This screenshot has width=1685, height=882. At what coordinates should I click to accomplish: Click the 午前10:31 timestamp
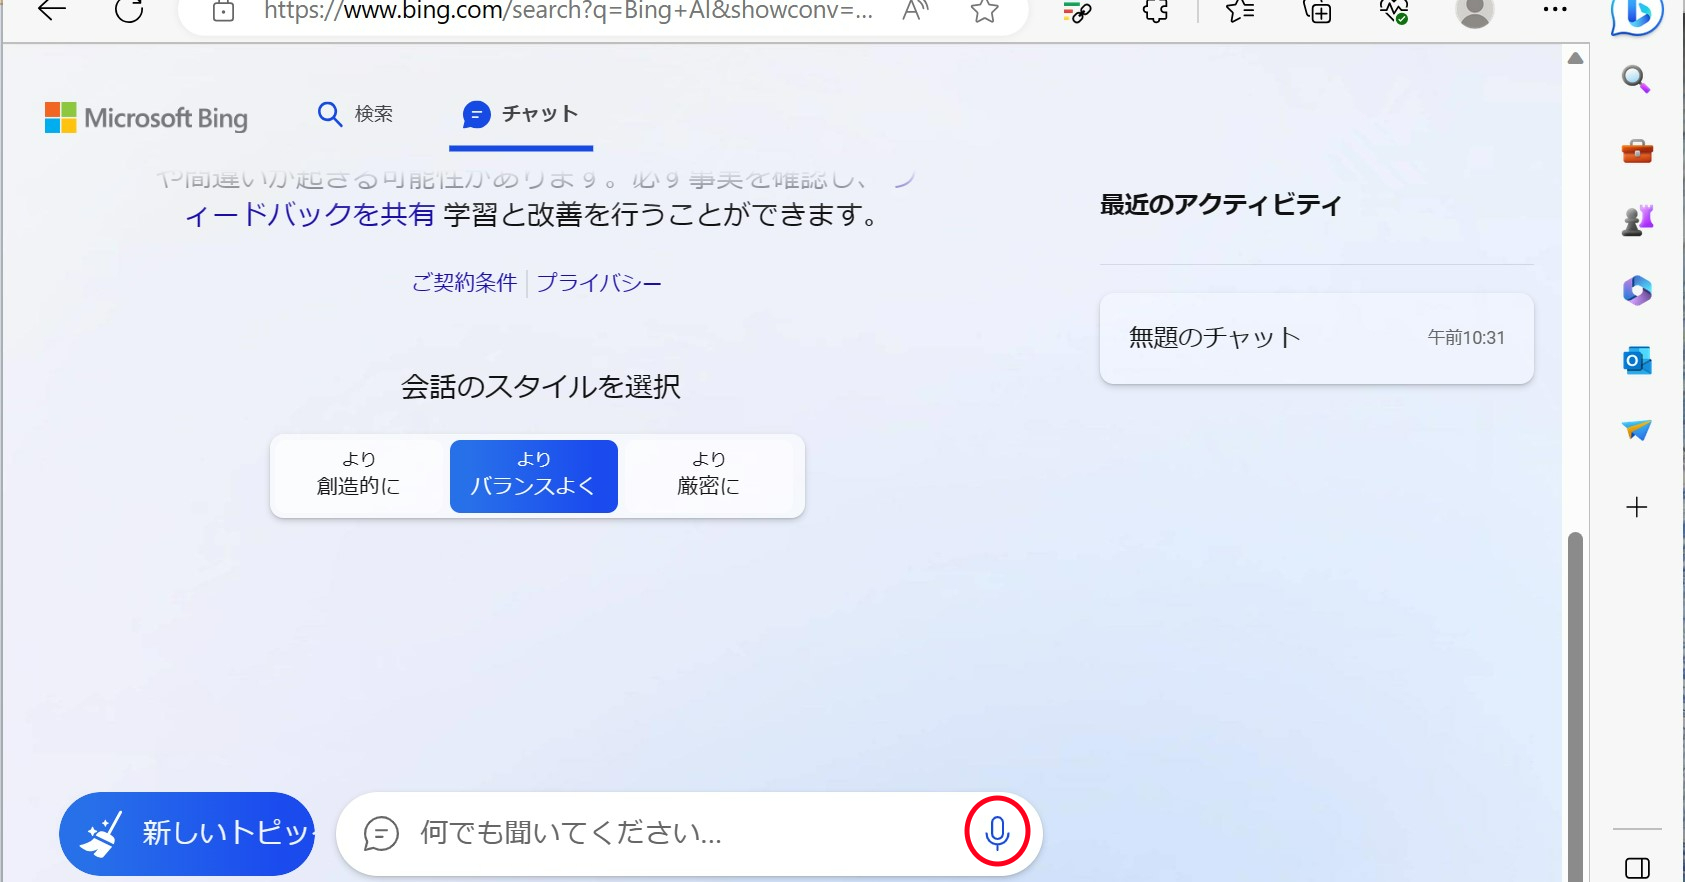1466,338
